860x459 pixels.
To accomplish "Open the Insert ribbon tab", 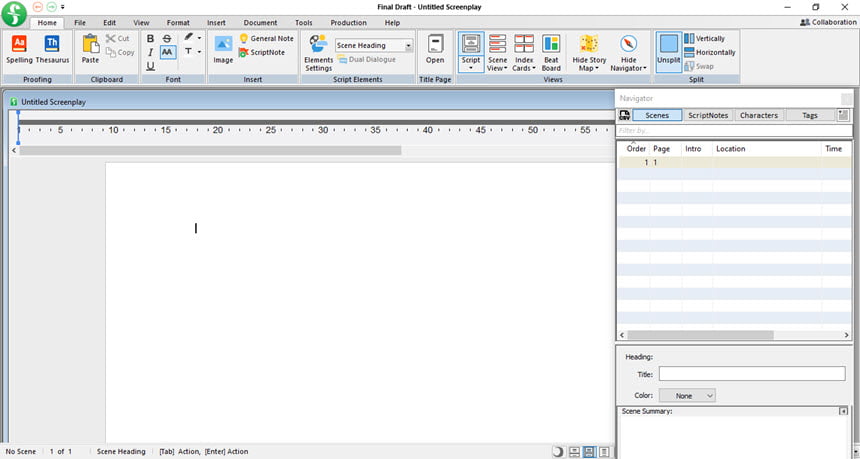I will 217,23.
